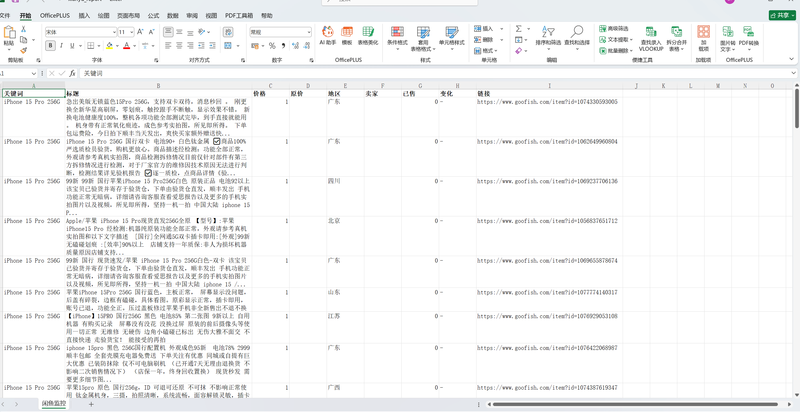Click the 图片转文字 icon
The image size is (800, 412).
pos(728,32)
